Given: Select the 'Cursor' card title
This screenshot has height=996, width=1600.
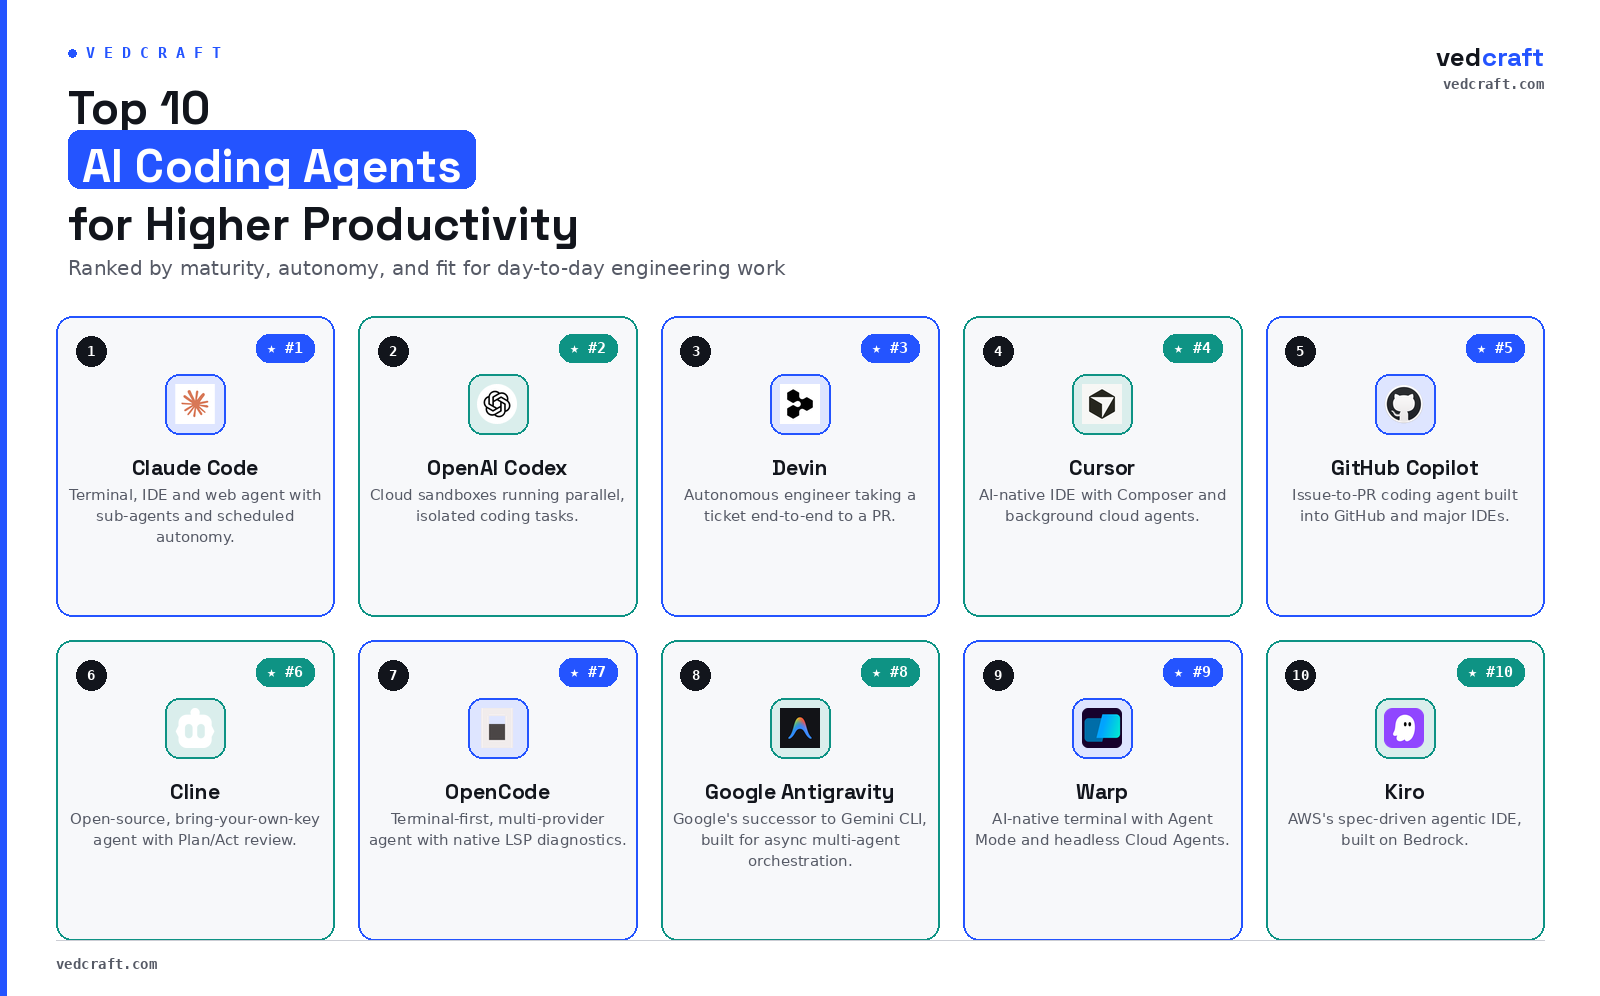Looking at the screenshot, I should click(1102, 468).
